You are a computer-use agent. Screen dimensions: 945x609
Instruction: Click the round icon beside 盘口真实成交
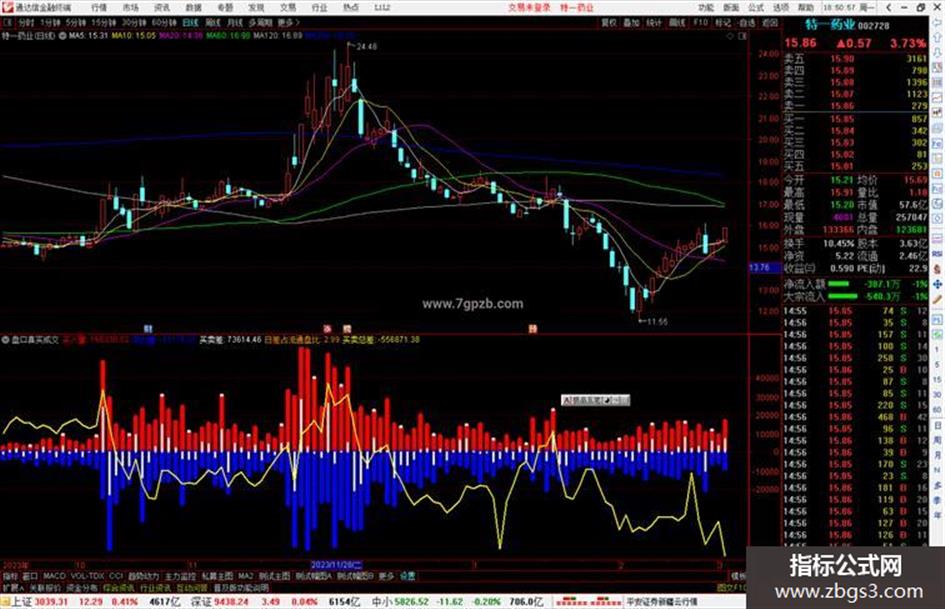[5, 340]
